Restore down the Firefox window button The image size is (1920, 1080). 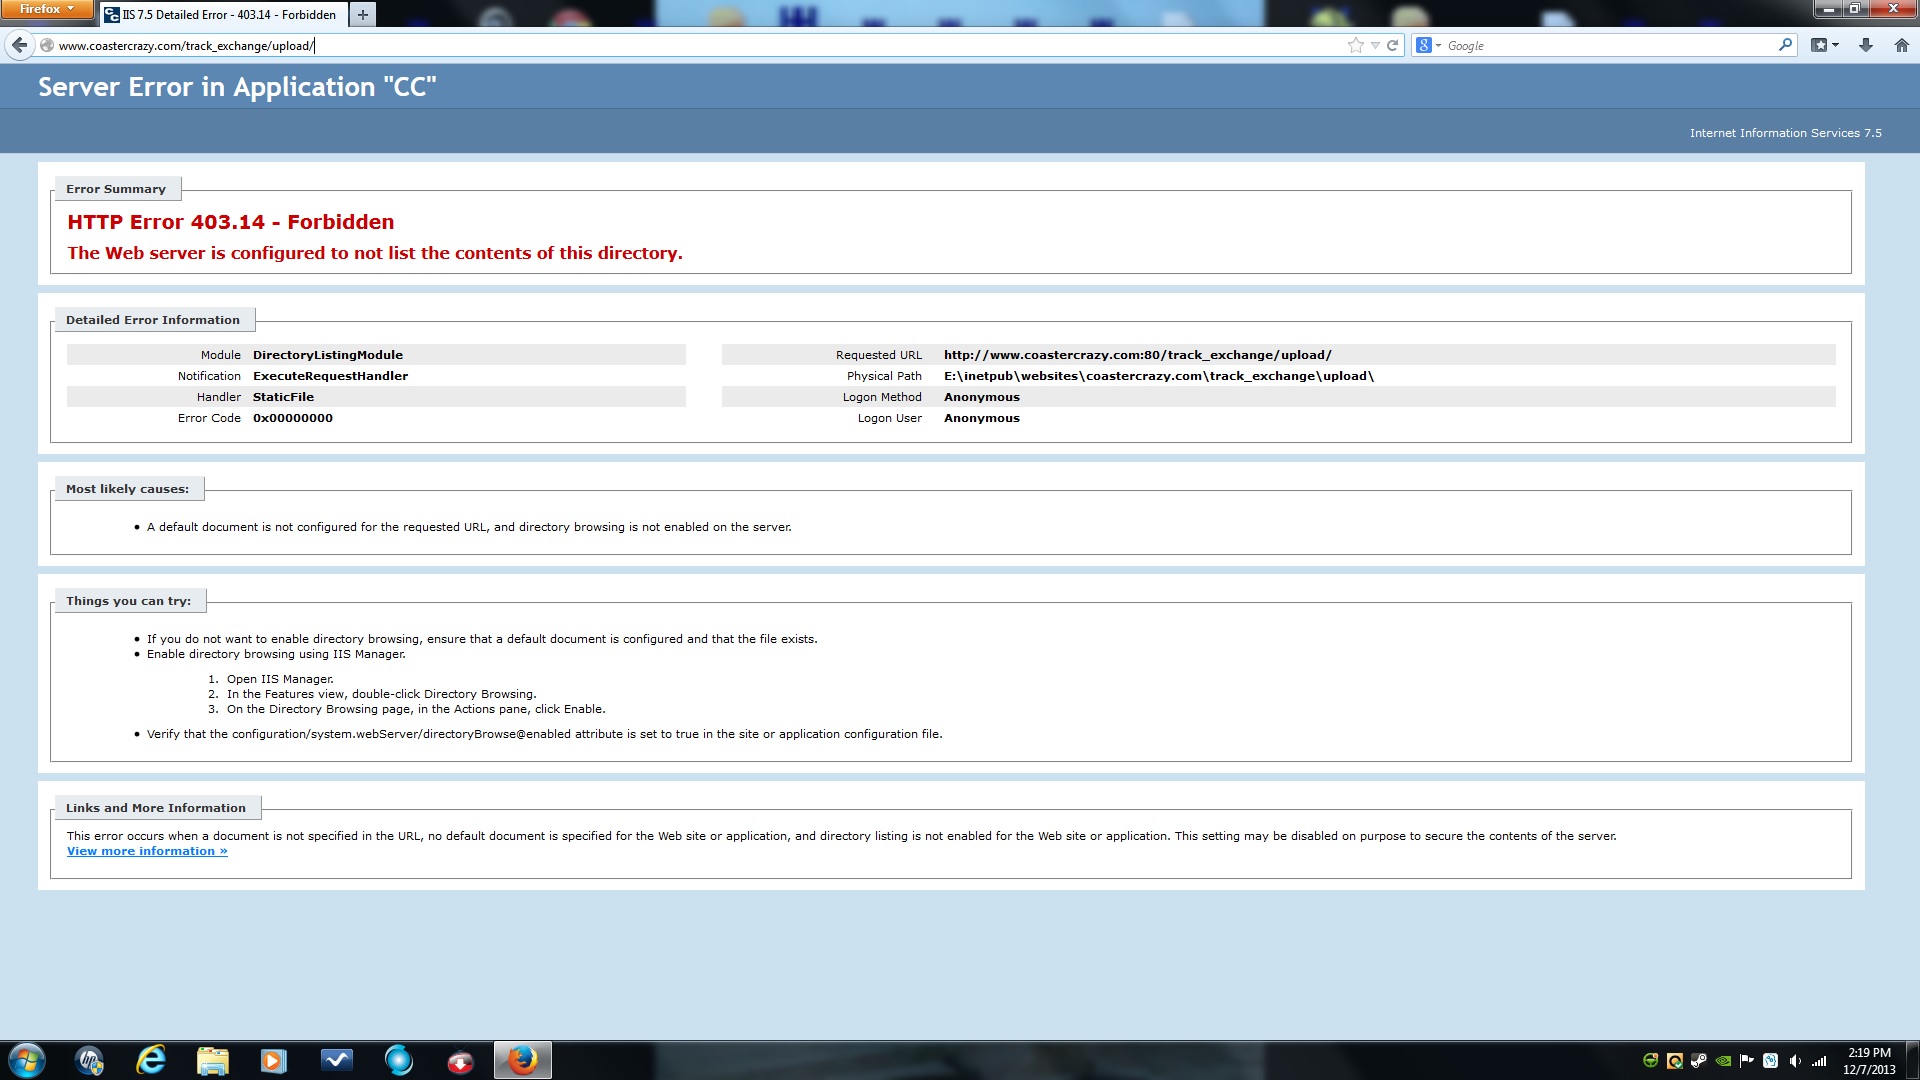point(1855,8)
